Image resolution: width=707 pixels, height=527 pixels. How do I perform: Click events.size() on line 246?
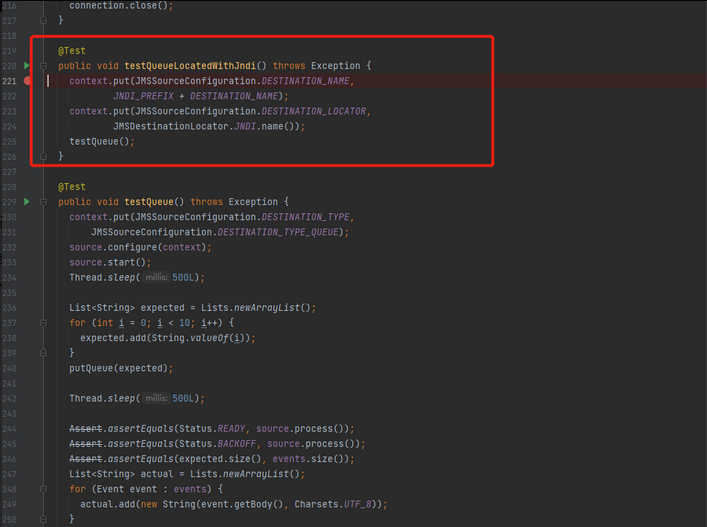coord(308,459)
